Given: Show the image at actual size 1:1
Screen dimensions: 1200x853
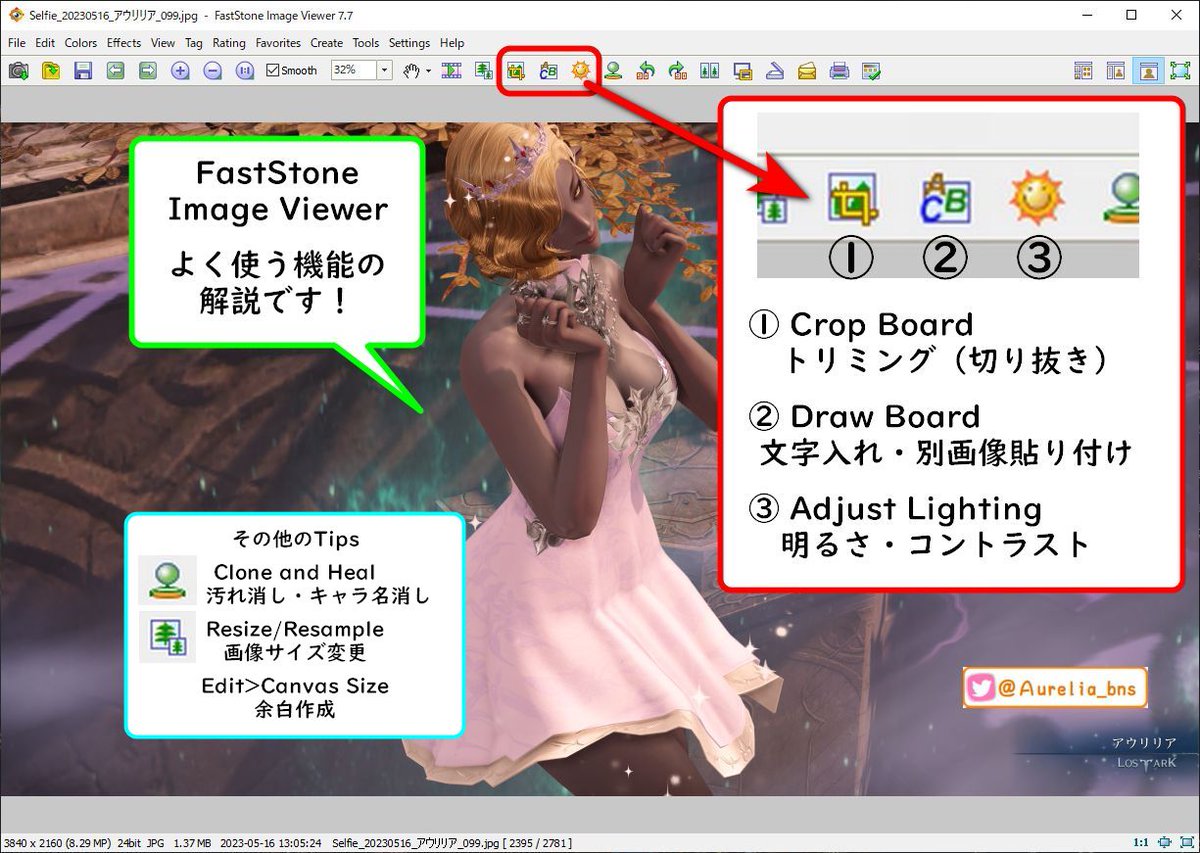Looking at the screenshot, I should click(245, 70).
